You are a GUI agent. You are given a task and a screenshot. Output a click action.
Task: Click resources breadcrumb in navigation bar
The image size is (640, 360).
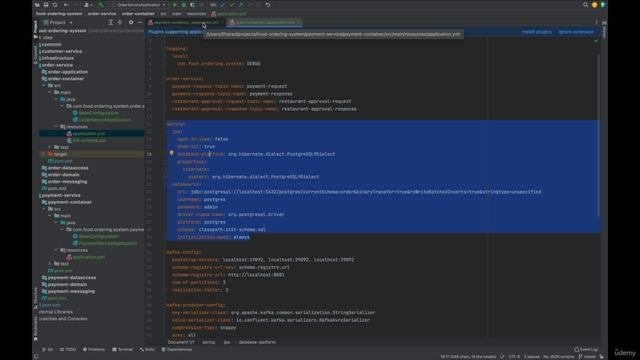coord(196,13)
